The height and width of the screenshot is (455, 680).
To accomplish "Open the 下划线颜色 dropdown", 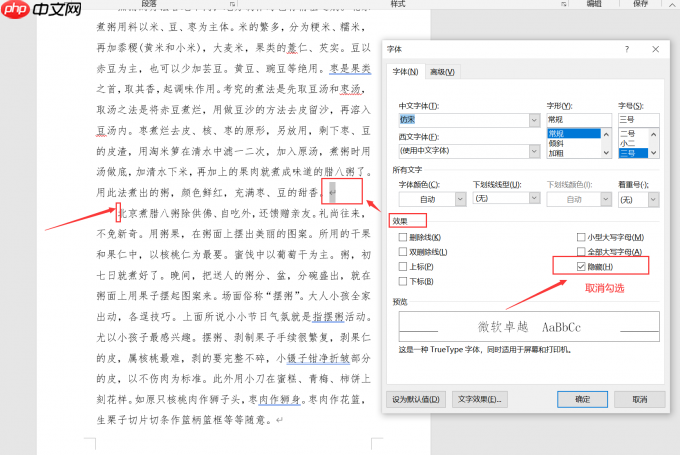I will (x=579, y=200).
